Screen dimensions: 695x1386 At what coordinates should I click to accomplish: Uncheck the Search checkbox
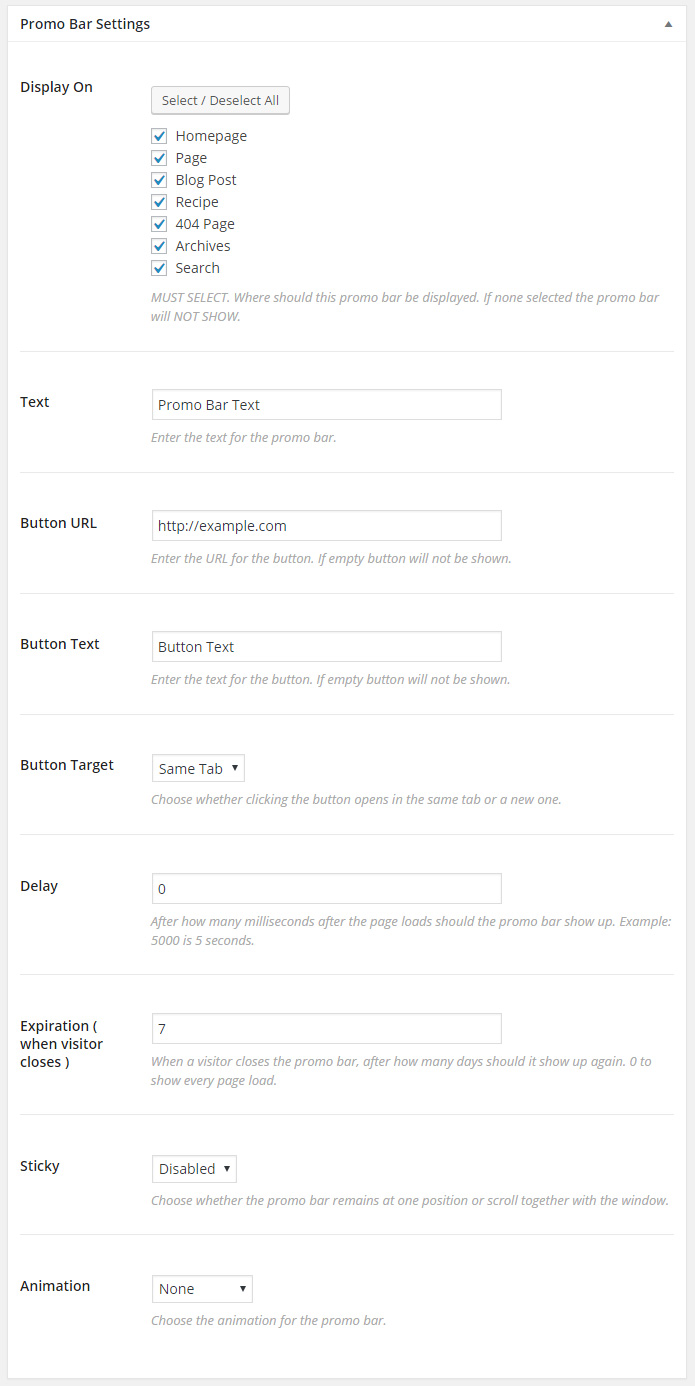[159, 268]
